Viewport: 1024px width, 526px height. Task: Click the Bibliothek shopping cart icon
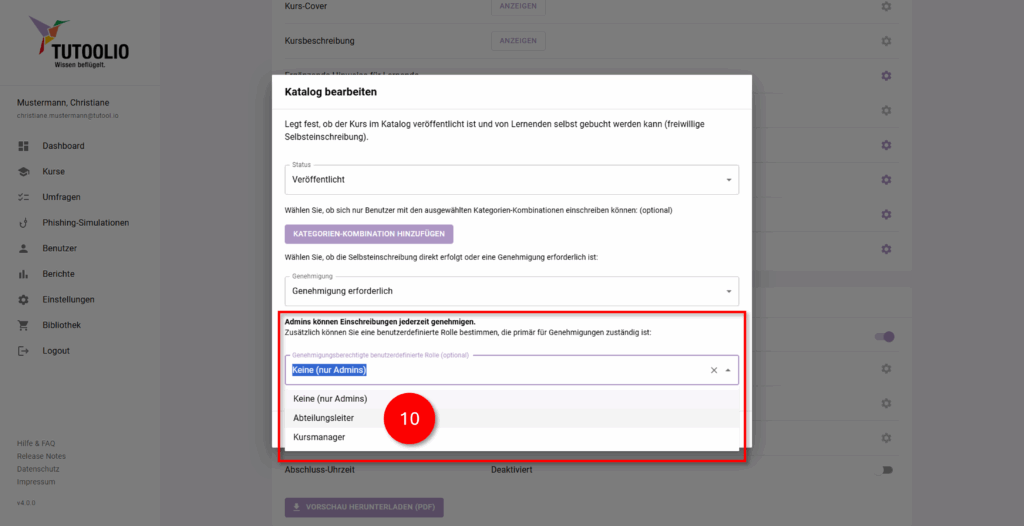(23, 325)
